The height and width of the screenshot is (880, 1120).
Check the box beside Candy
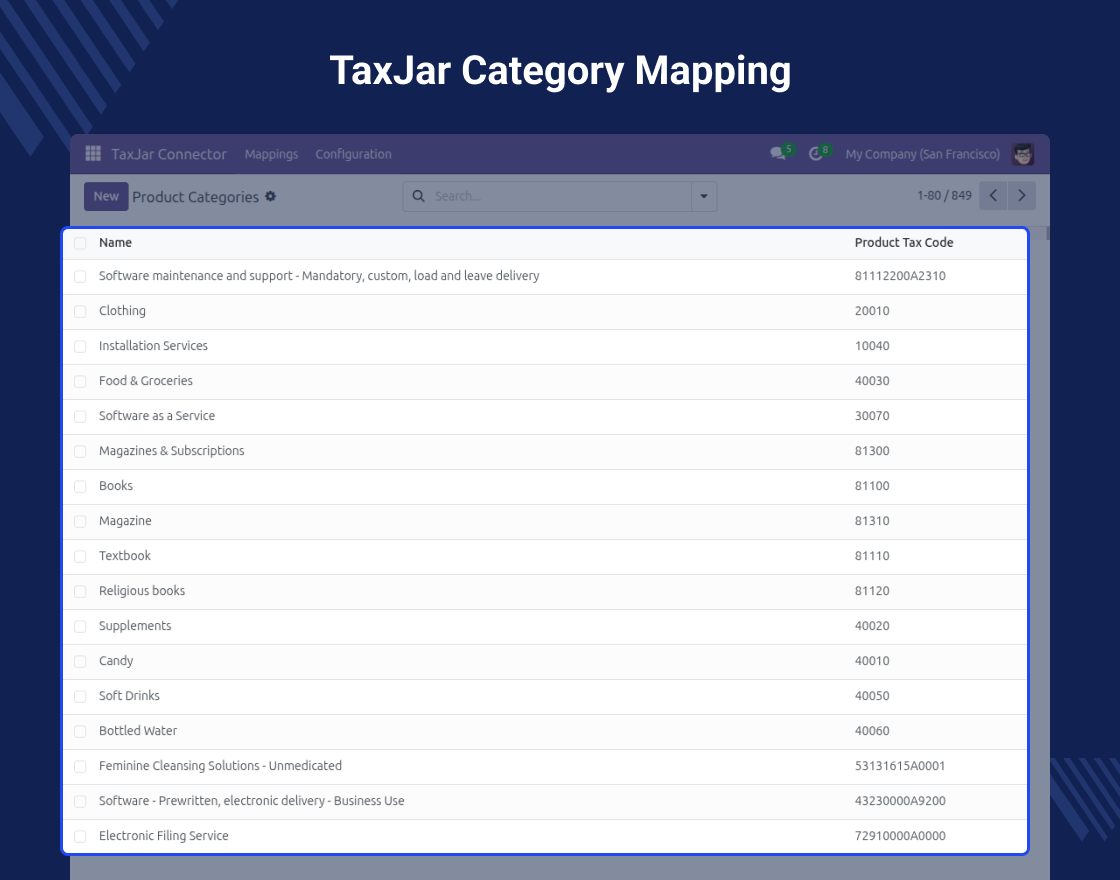(80, 661)
